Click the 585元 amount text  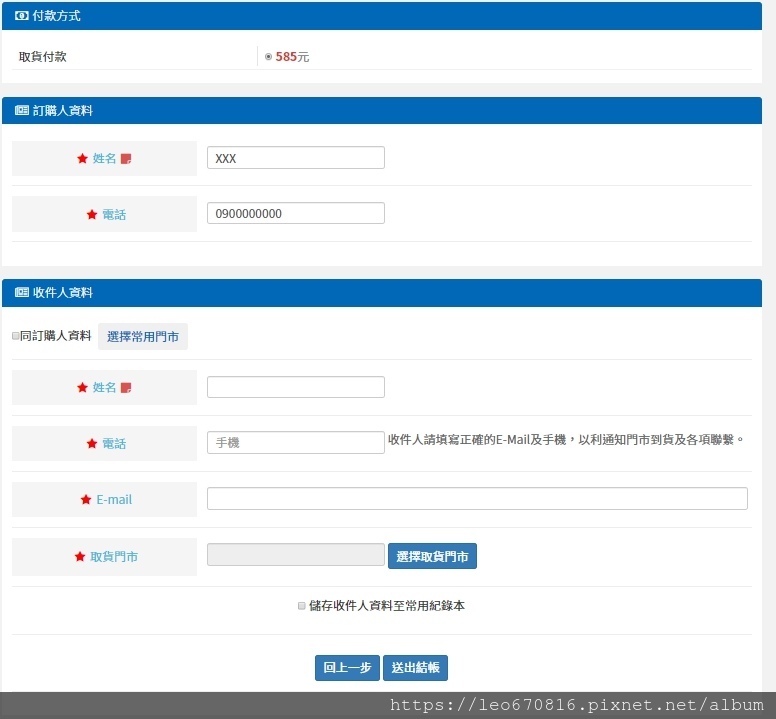292,57
